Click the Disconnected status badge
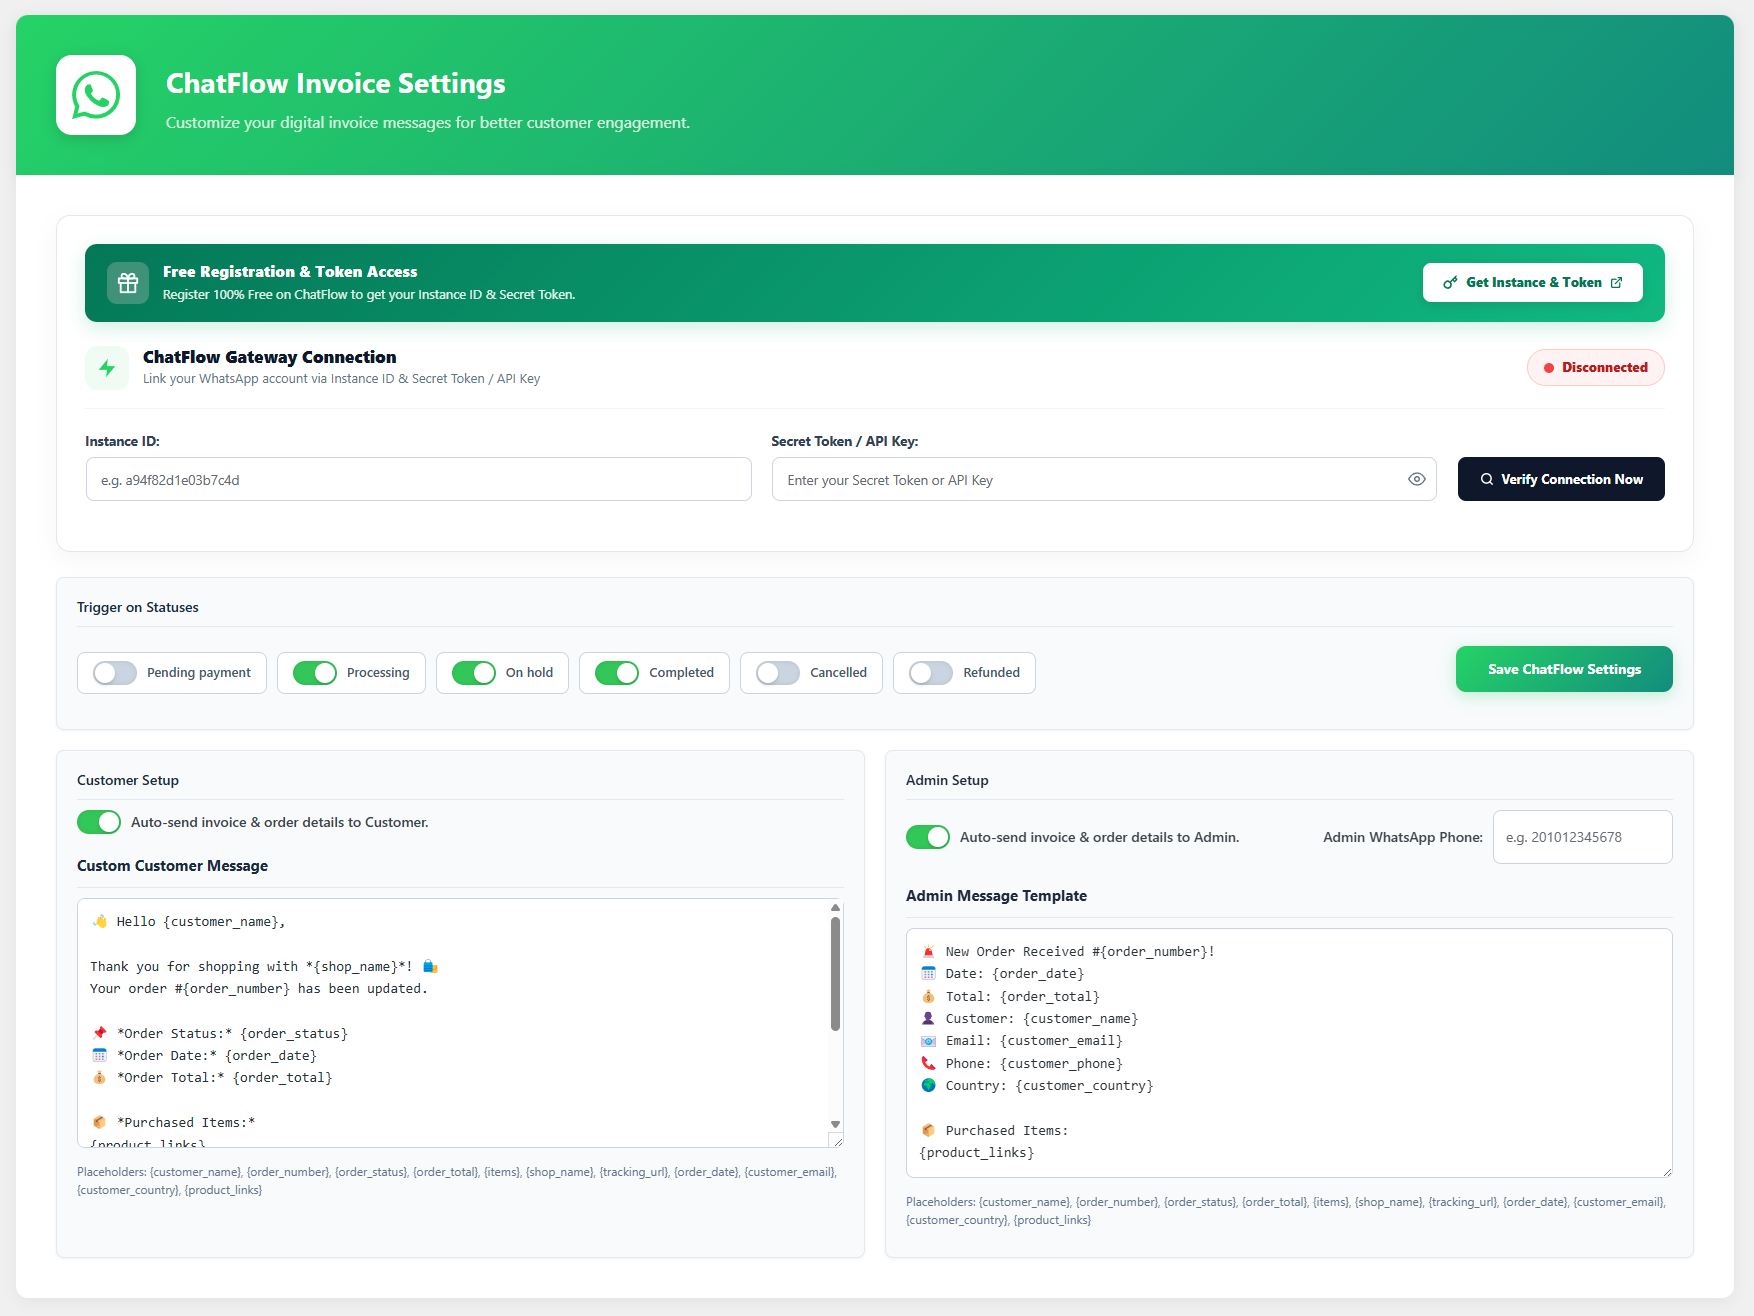Viewport: 1754px width, 1316px height. [1596, 367]
